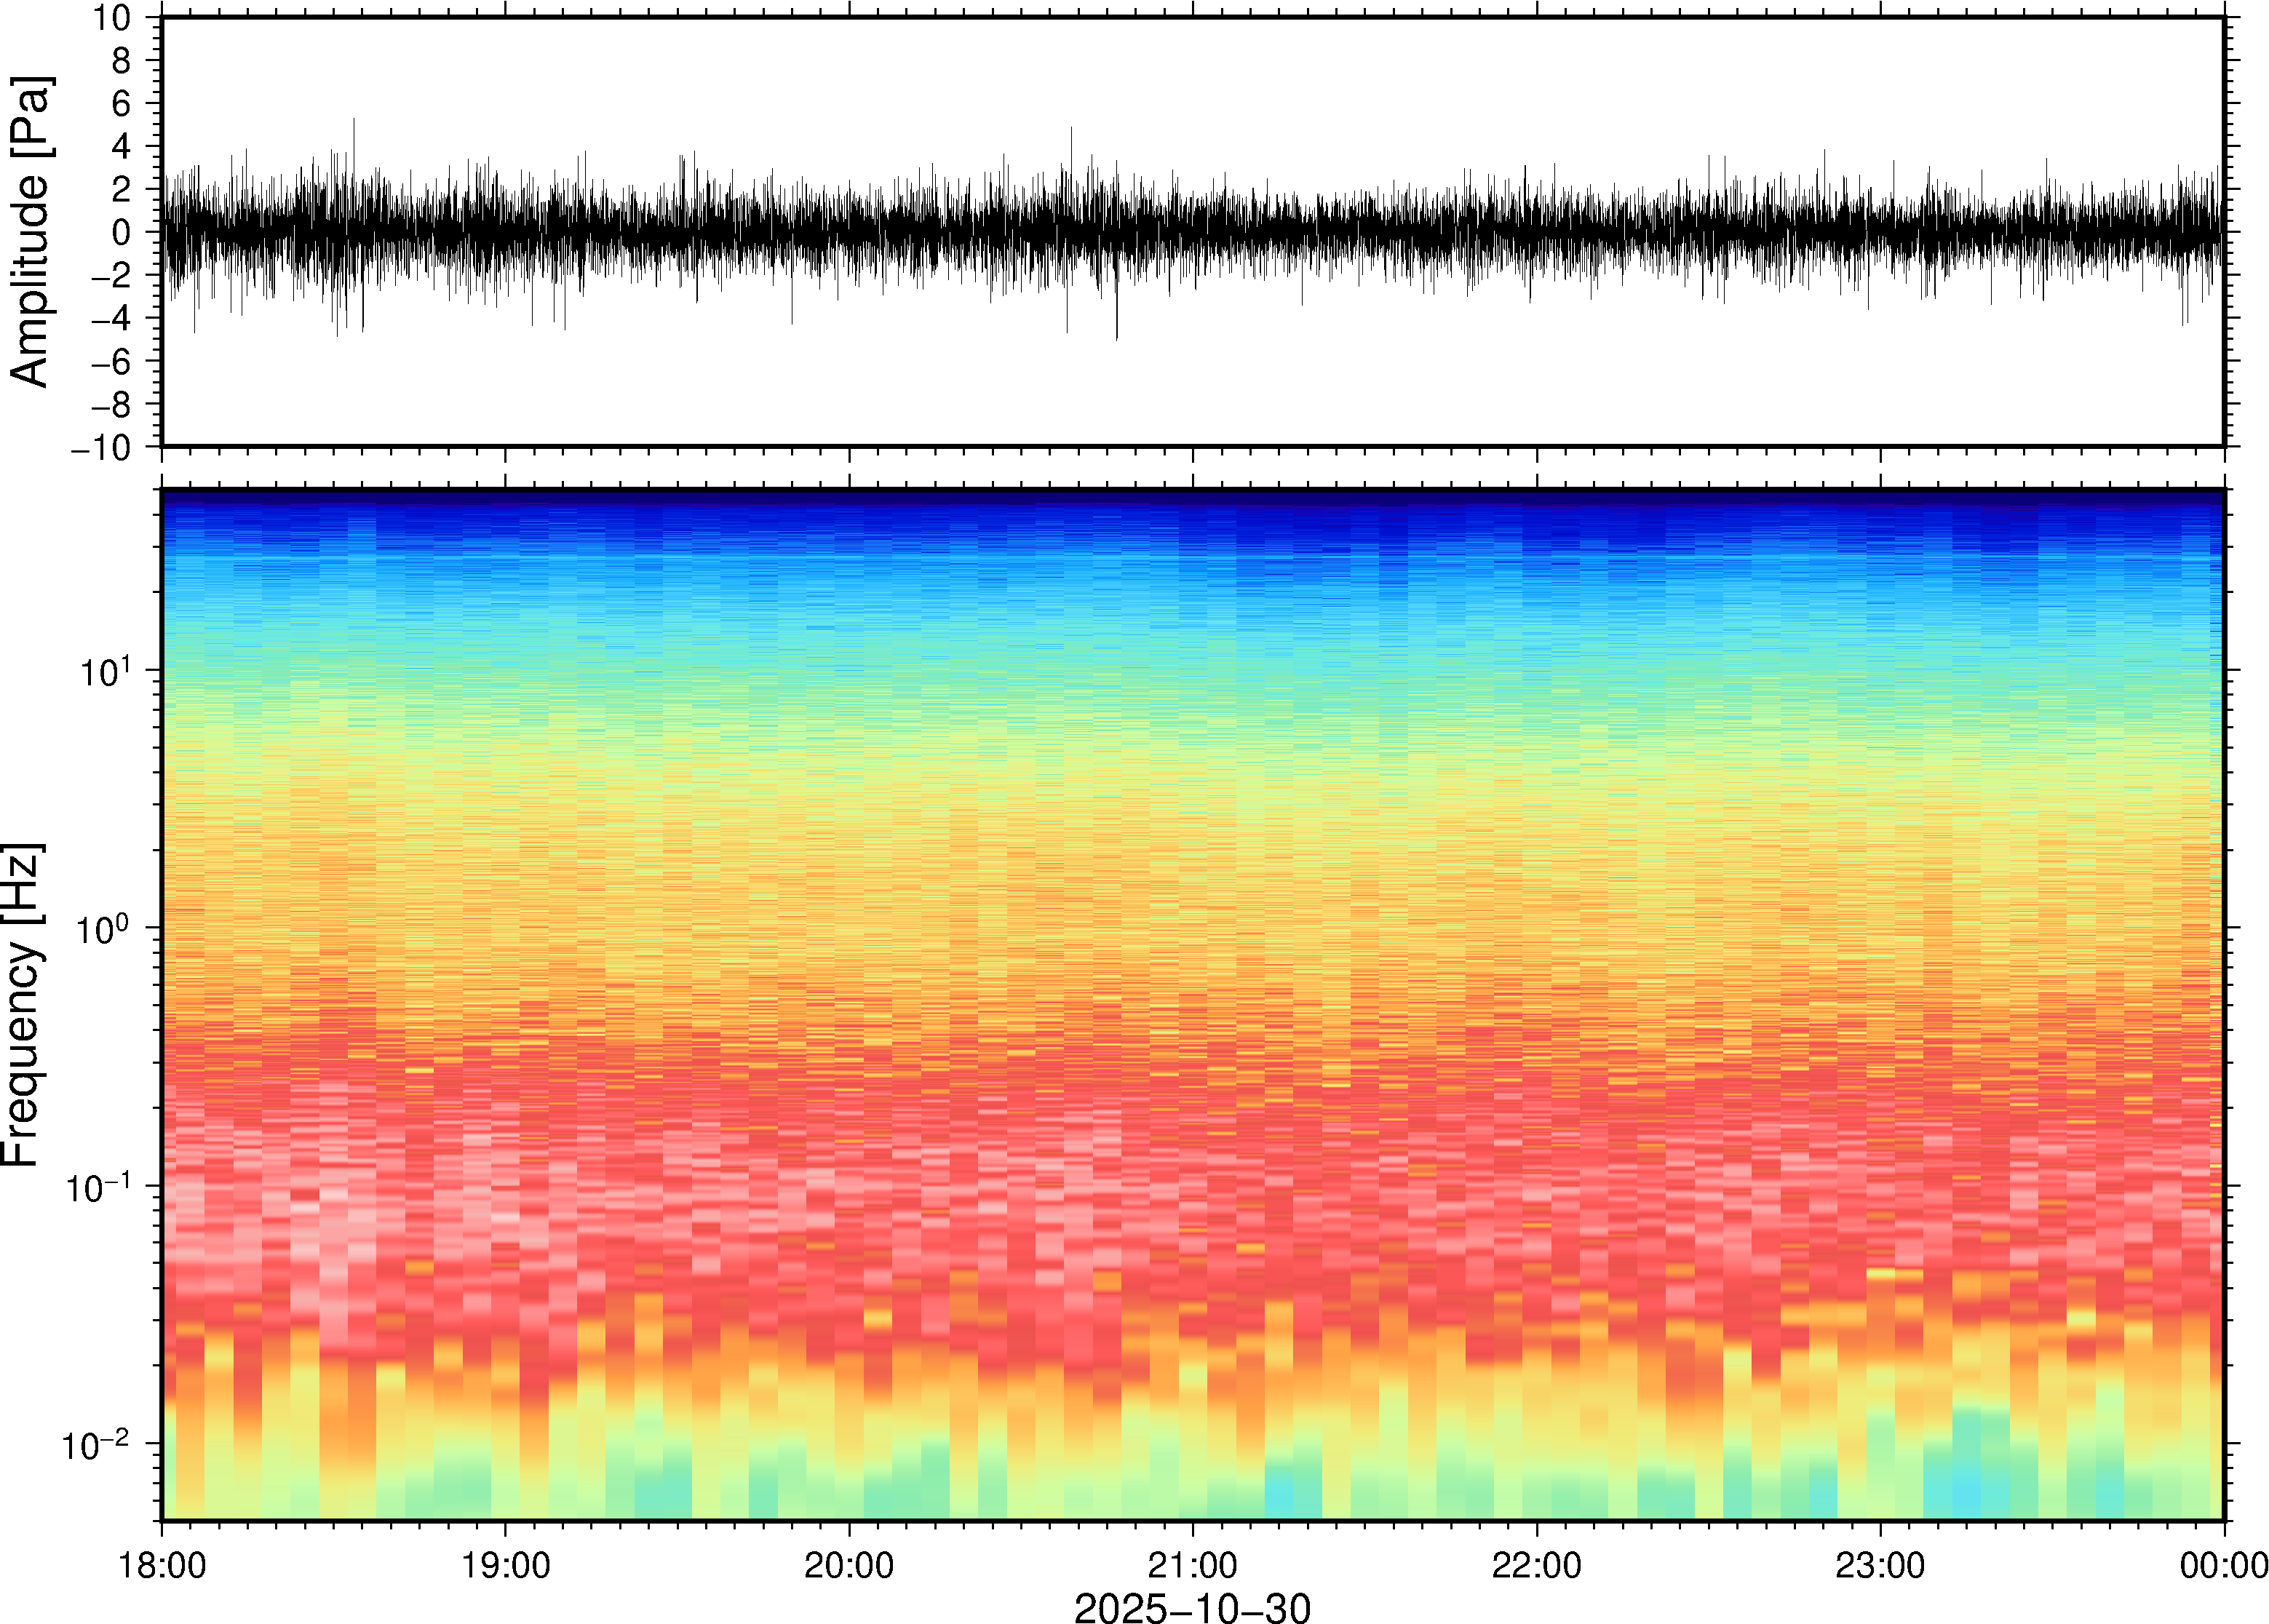Click the 22:00 time axis label
The width and height of the screenshot is (2269, 1624).
[x=1536, y=1565]
